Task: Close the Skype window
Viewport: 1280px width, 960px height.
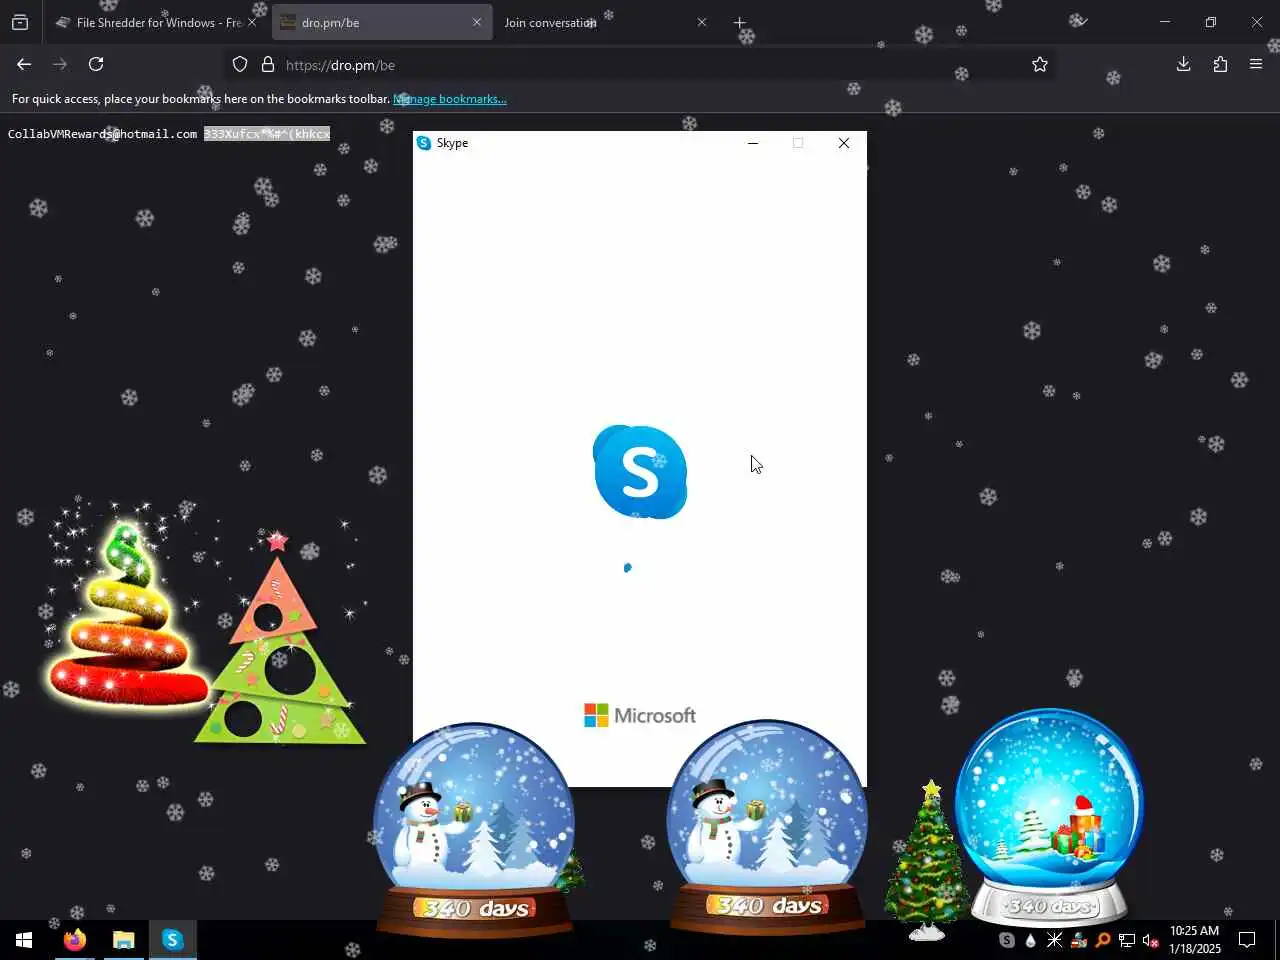Action: 844,143
